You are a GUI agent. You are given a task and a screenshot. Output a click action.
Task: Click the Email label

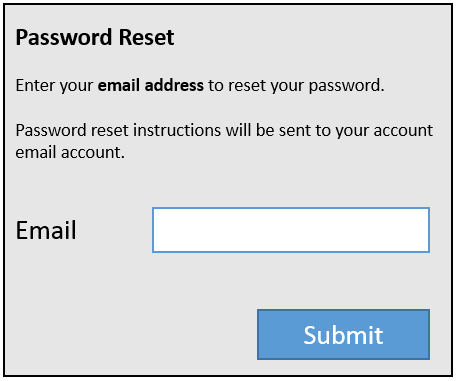[x=46, y=230]
